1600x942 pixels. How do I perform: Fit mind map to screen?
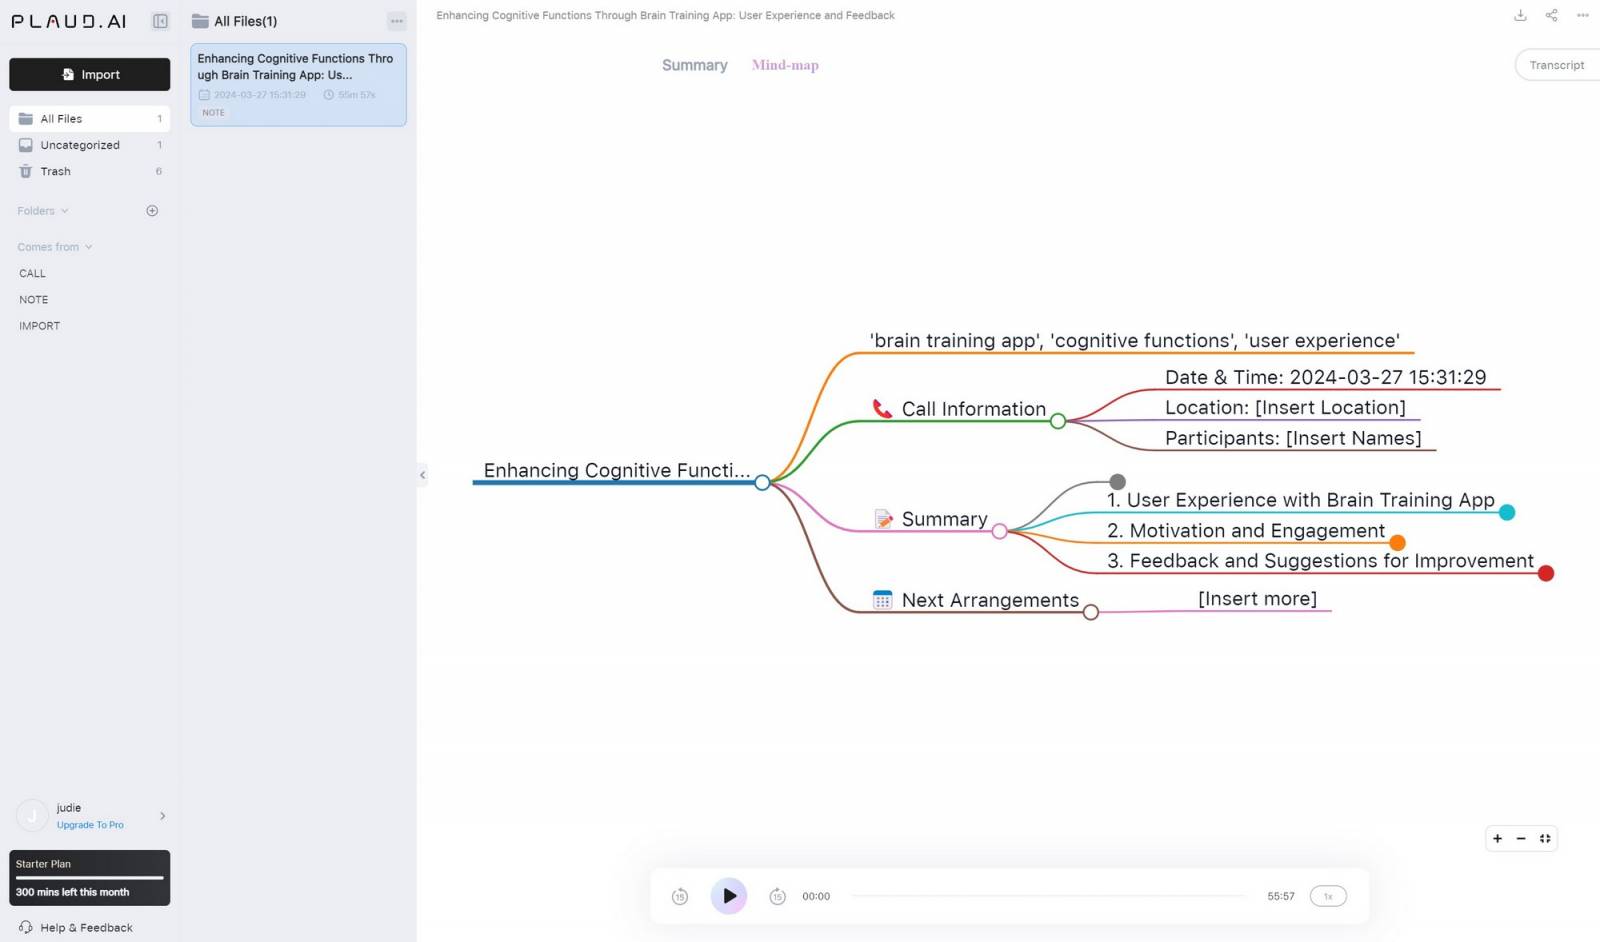pyautogui.click(x=1545, y=839)
